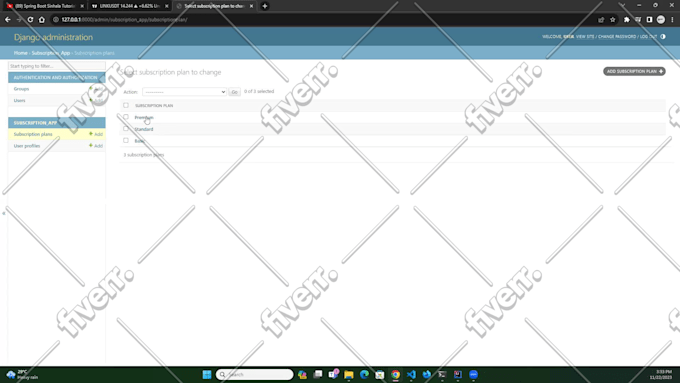The width and height of the screenshot is (680, 383).
Task: Click the green plus icon beside User profiles
Action: coord(91,145)
